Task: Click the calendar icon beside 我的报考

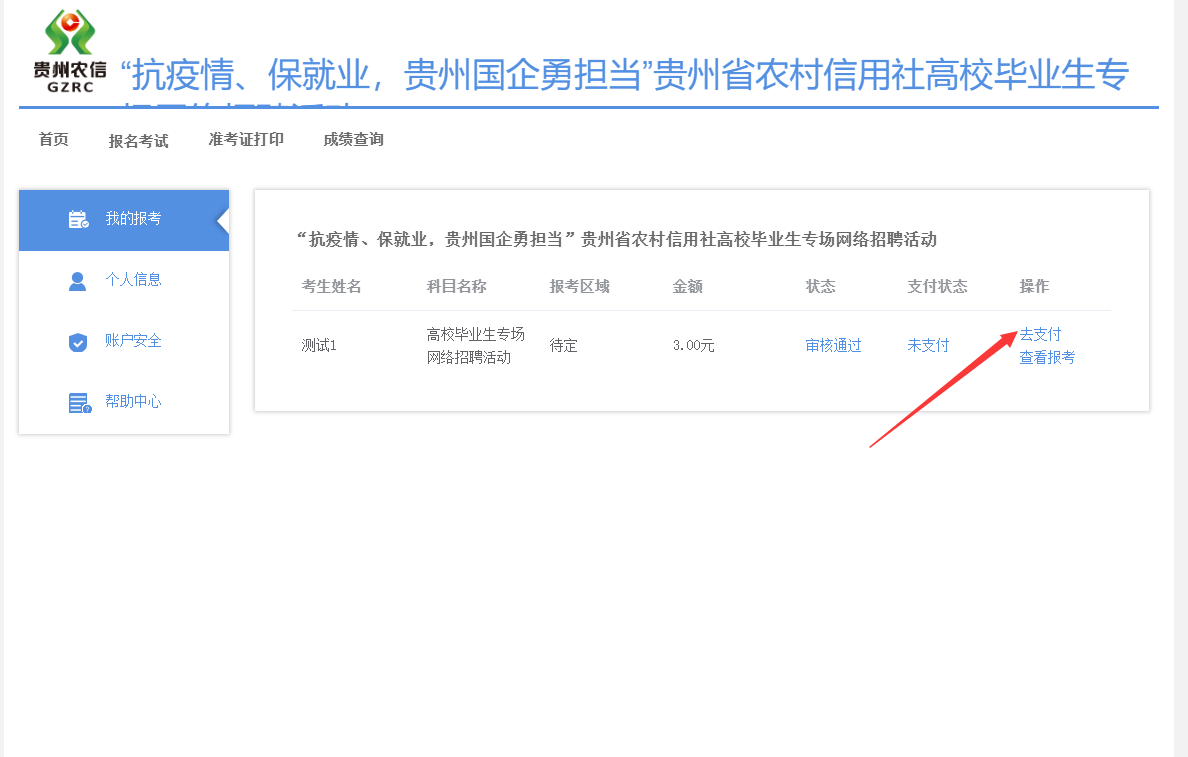Action: tap(78, 220)
